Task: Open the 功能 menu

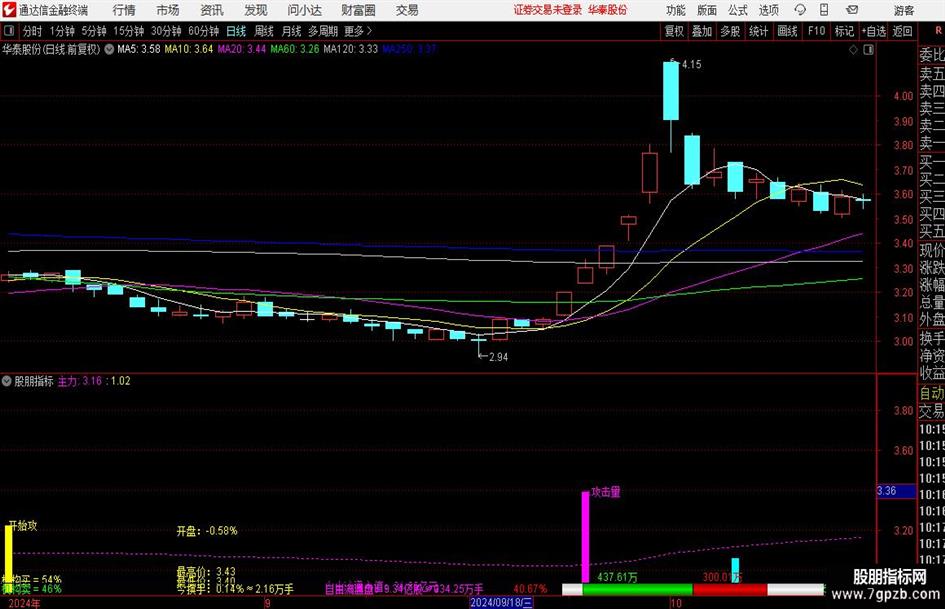Action: pos(676,10)
